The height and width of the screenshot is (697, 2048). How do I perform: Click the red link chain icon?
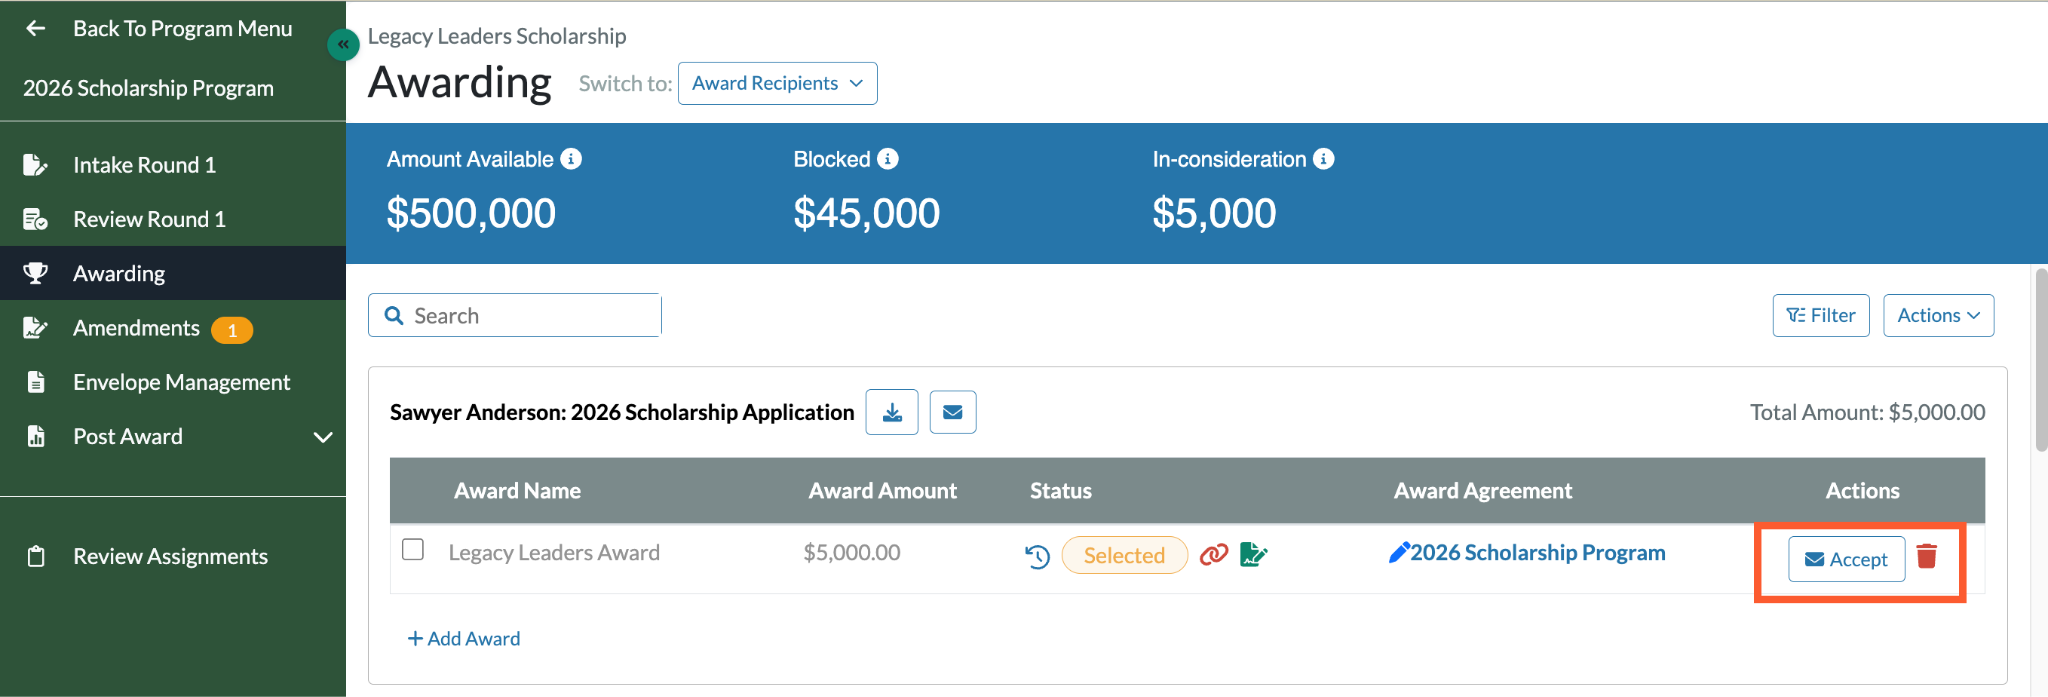click(1213, 554)
